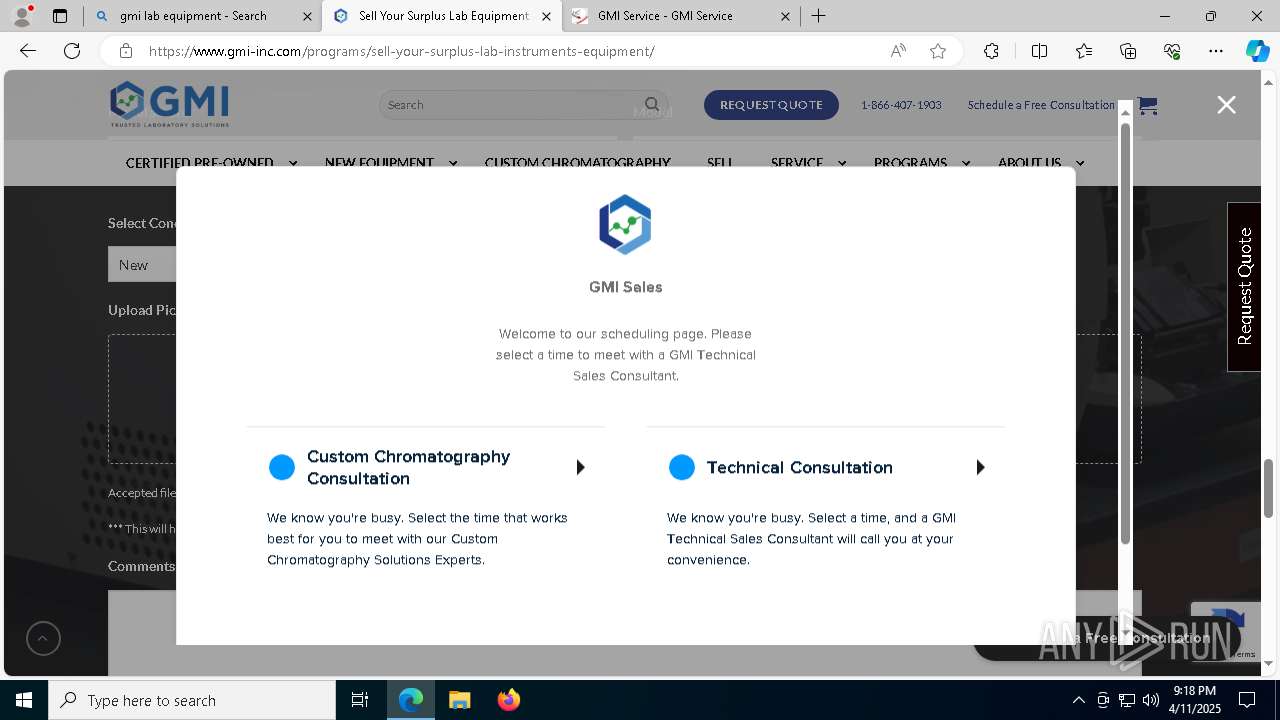This screenshot has height=720, width=1280.
Task: Select Technical Consultation blue circle
Action: pyautogui.click(x=682, y=467)
